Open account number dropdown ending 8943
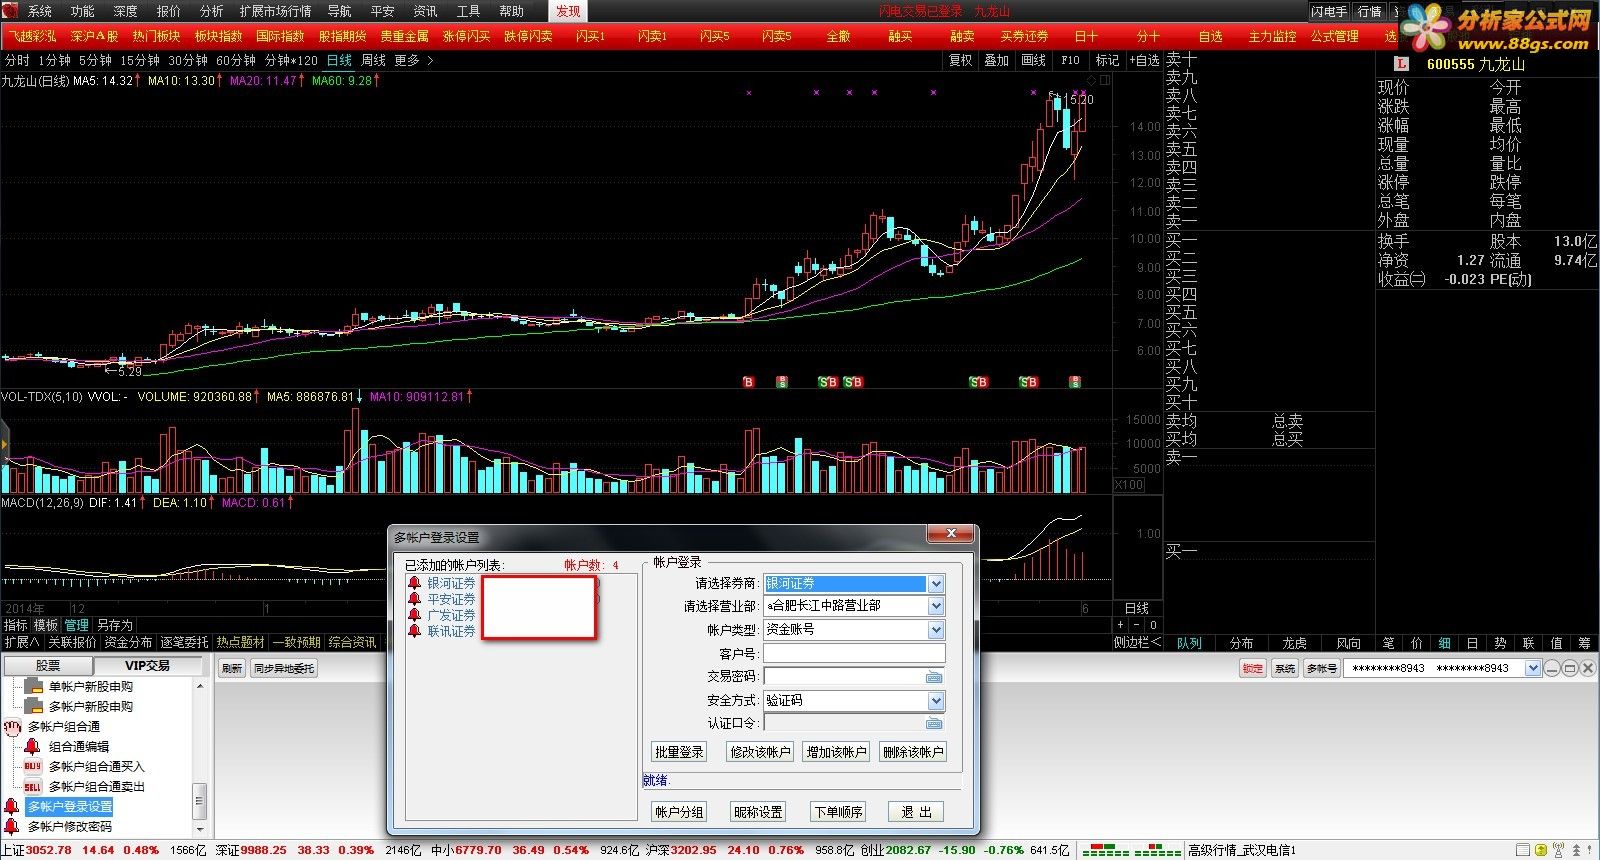This screenshot has width=1600, height=860. 1532,668
